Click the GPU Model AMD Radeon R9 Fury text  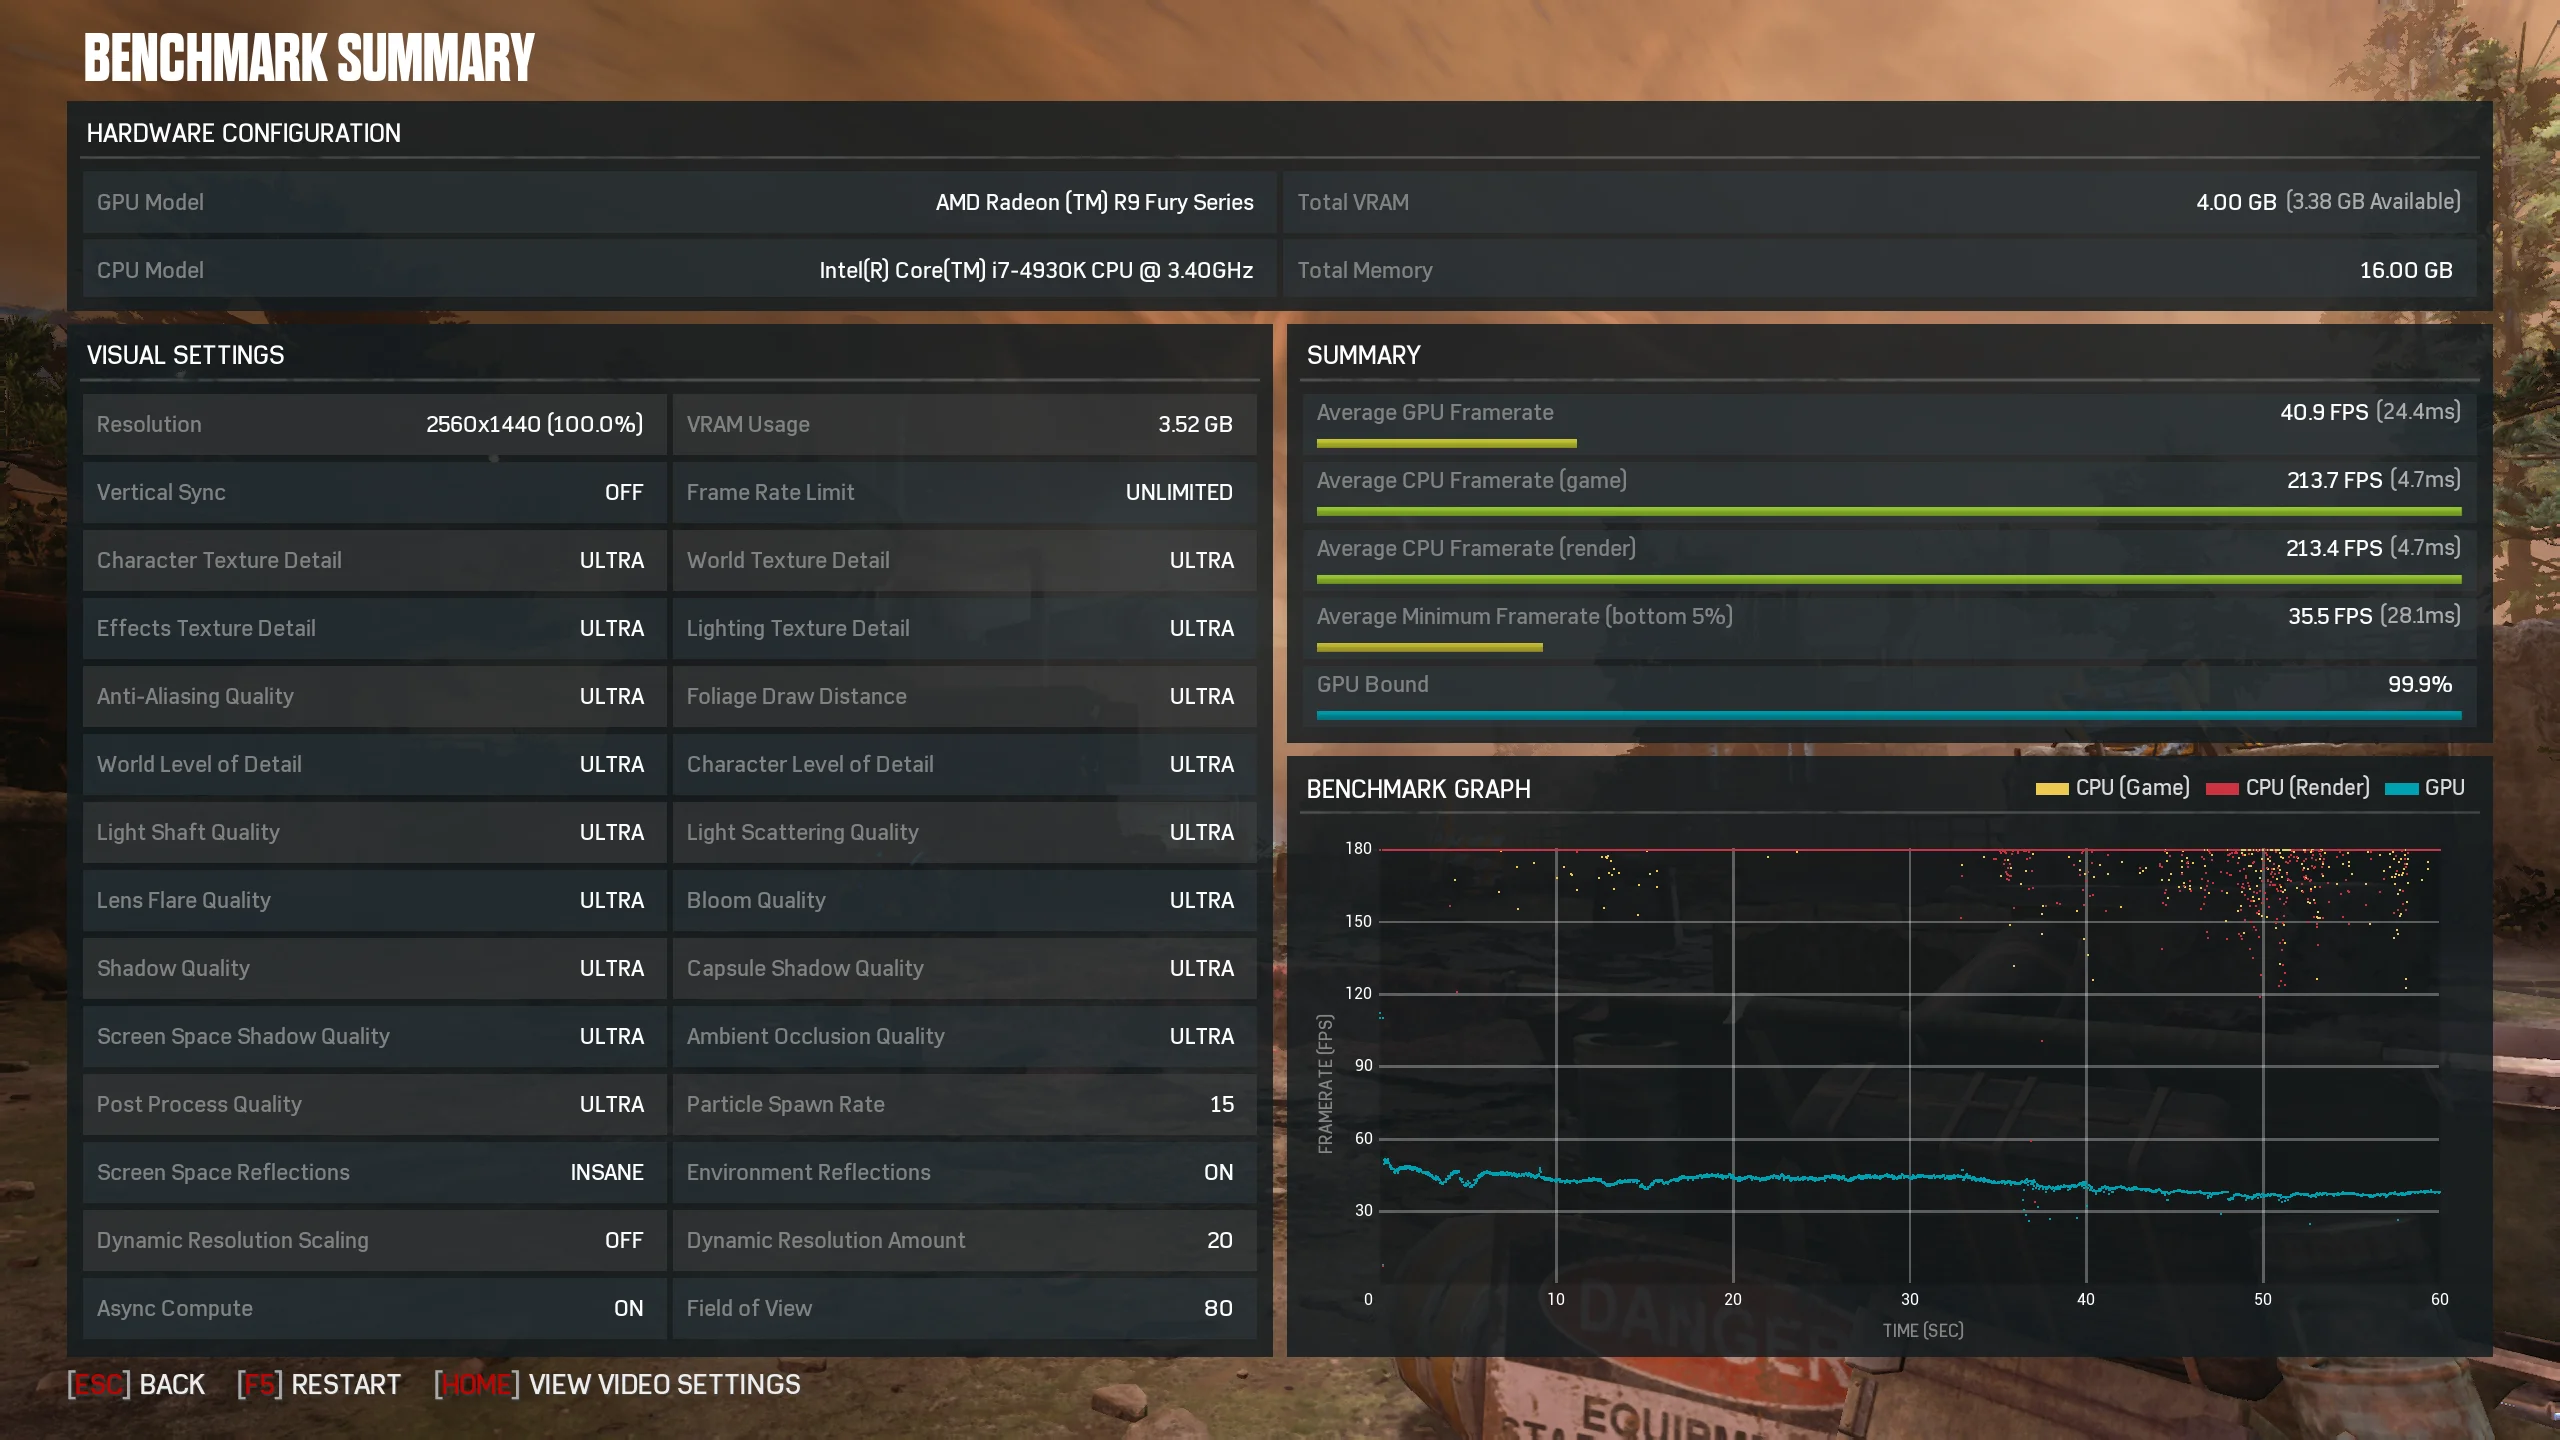point(1094,202)
